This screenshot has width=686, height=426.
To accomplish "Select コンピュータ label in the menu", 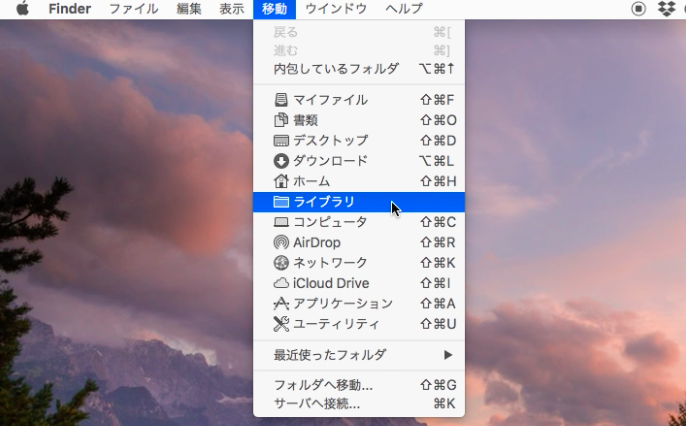I will 330,222.
